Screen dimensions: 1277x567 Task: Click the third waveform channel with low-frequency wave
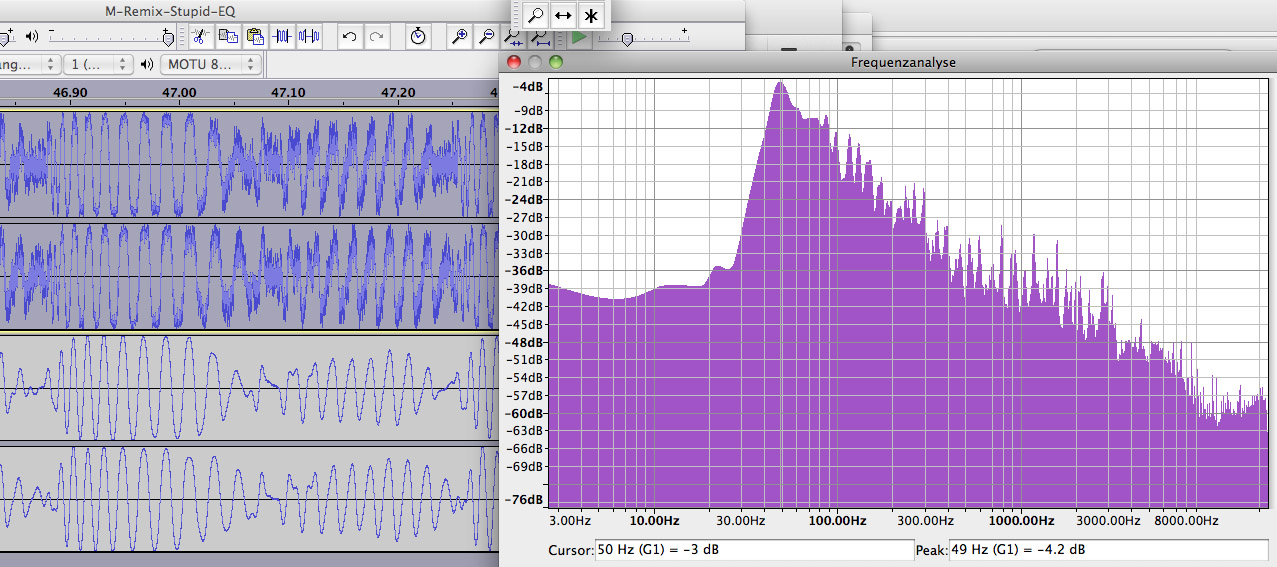[249, 388]
